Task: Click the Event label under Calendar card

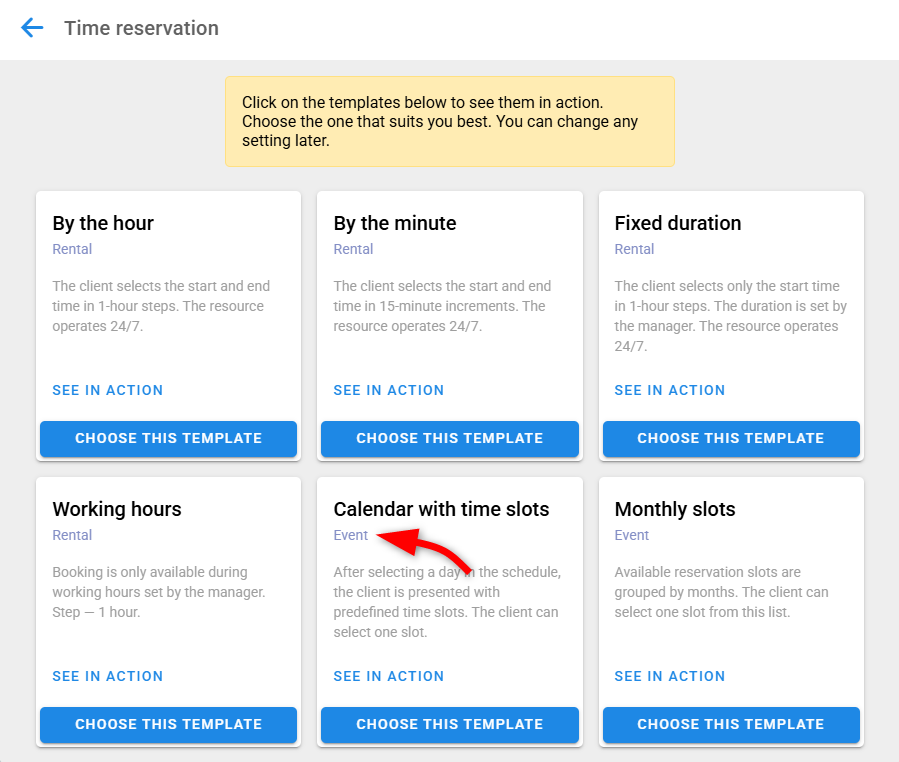Action: coord(351,535)
